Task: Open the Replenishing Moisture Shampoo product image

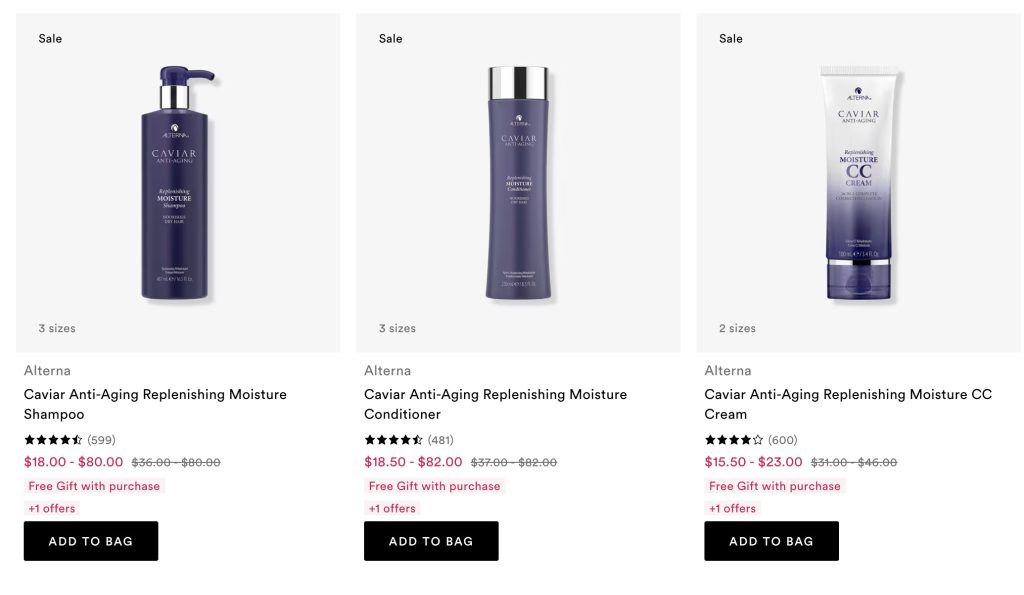Action: tap(177, 183)
